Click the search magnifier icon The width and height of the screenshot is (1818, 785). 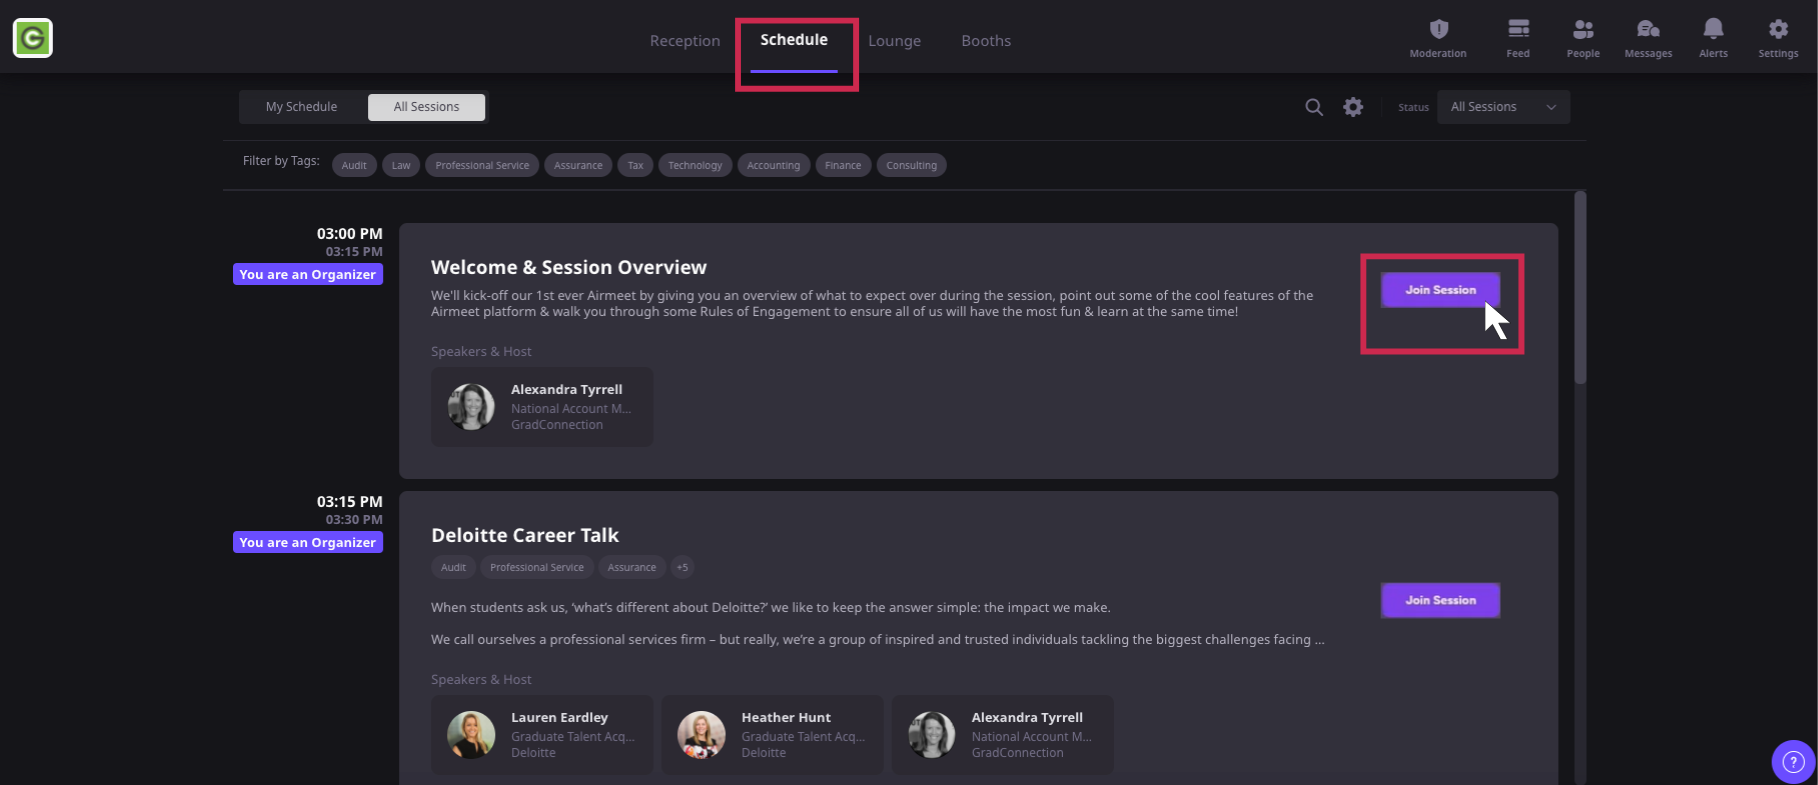(x=1314, y=107)
